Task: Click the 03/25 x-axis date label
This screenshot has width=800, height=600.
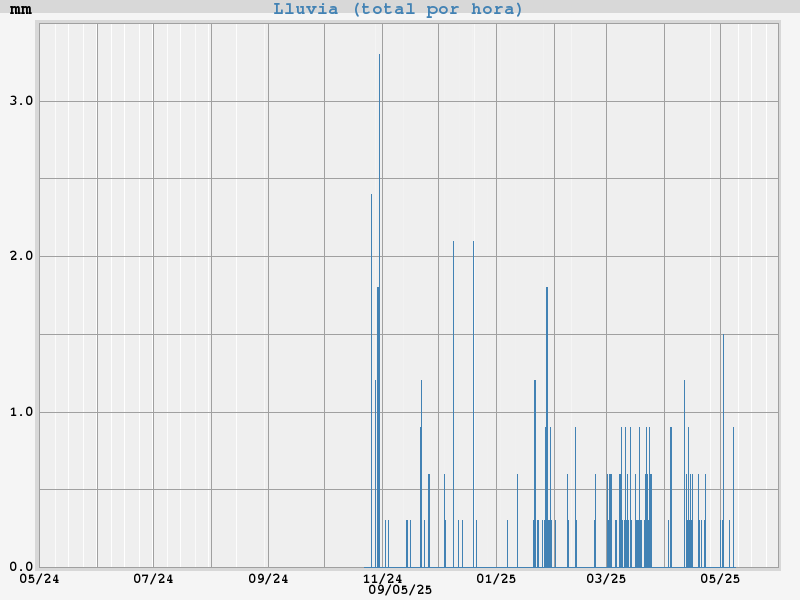Action: [x=606, y=579]
